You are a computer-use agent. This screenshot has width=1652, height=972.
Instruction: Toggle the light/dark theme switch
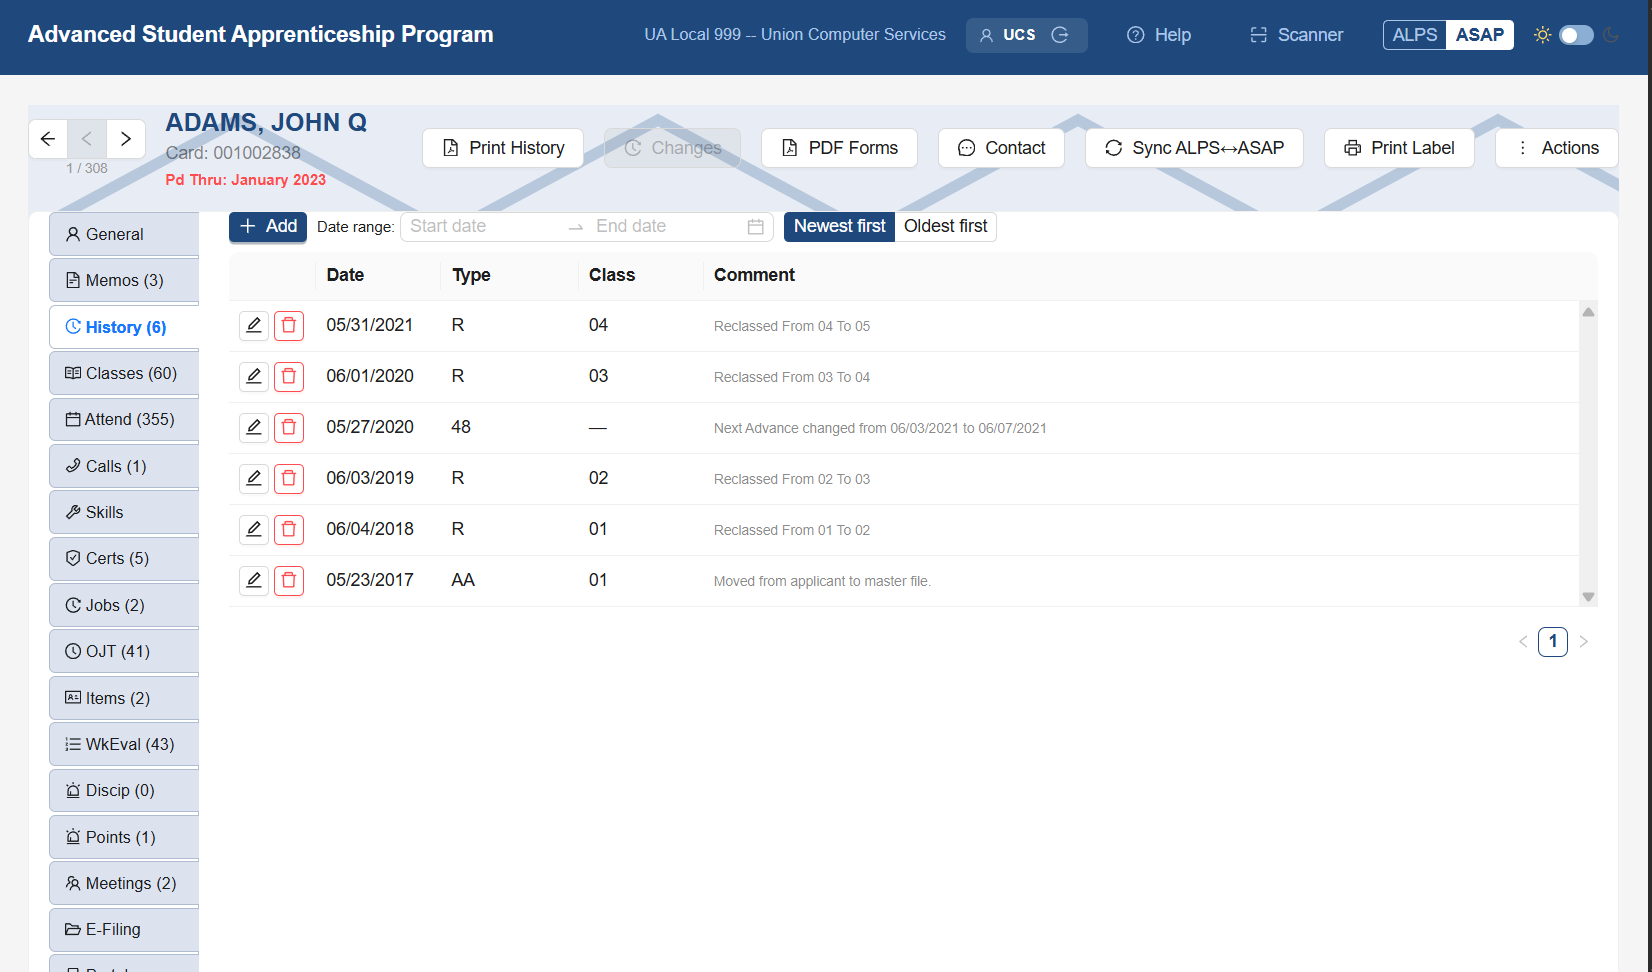pos(1577,35)
